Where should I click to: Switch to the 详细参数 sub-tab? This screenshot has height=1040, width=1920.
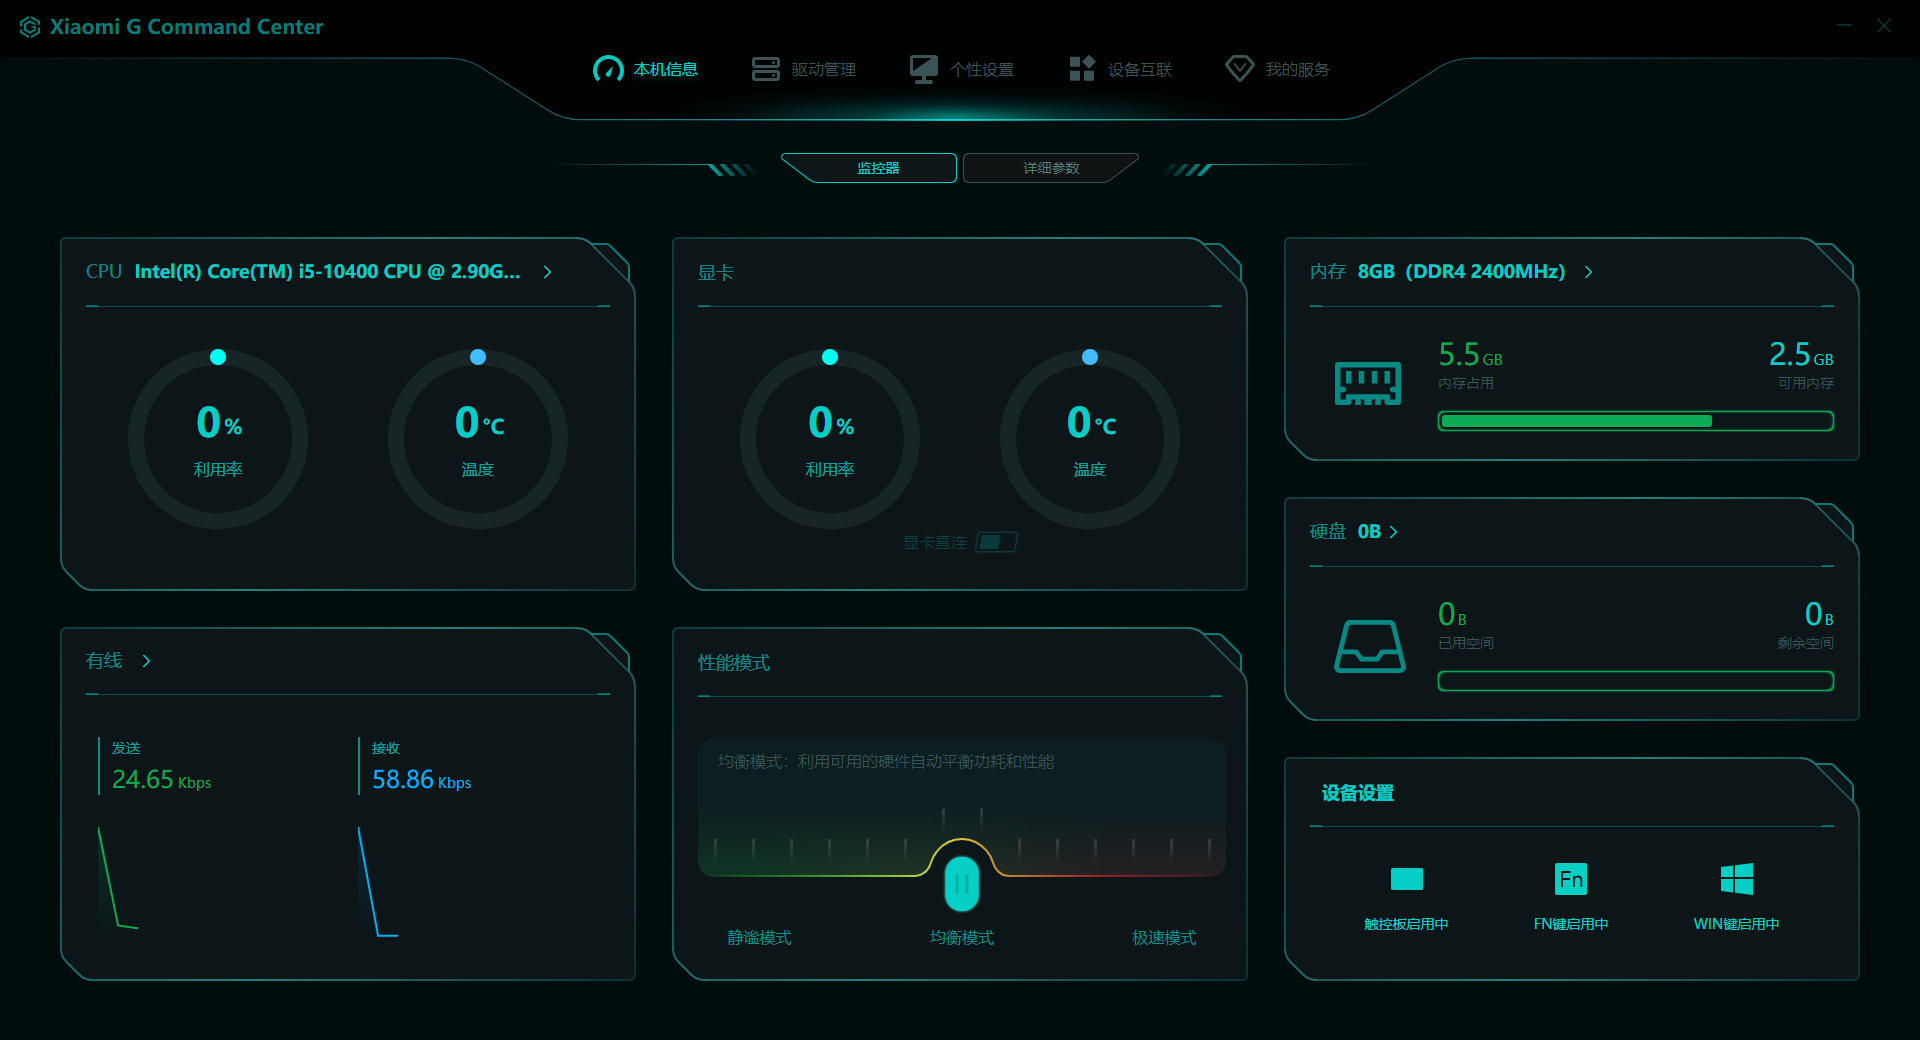click(x=1050, y=168)
